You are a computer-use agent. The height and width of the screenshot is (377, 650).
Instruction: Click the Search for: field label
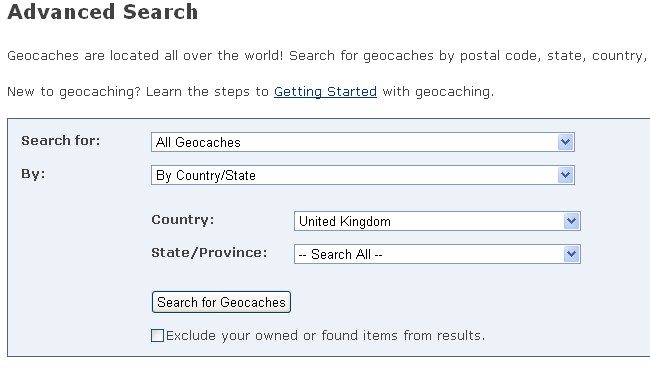click(x=61, y=141)
